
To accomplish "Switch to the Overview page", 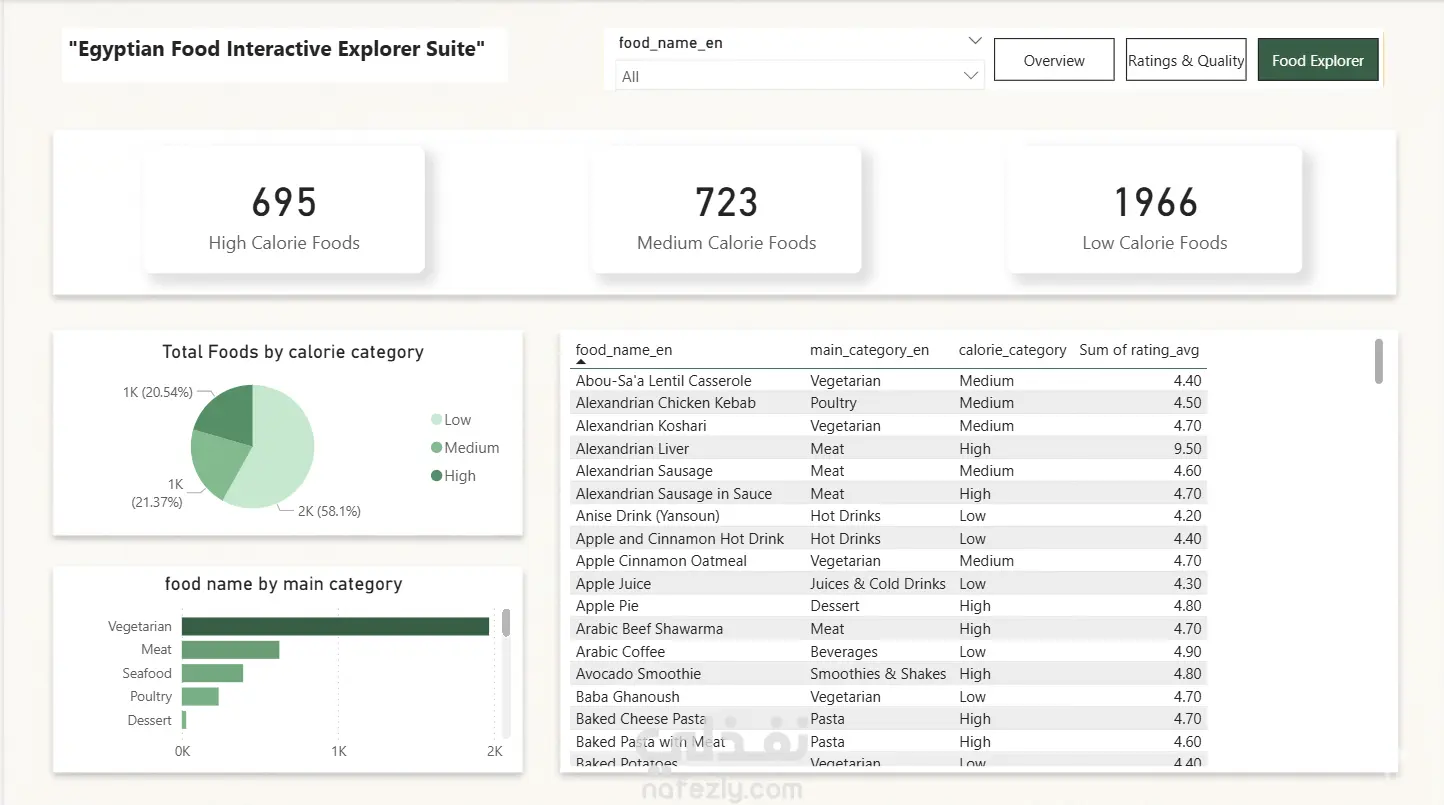I will (1054, 60).
